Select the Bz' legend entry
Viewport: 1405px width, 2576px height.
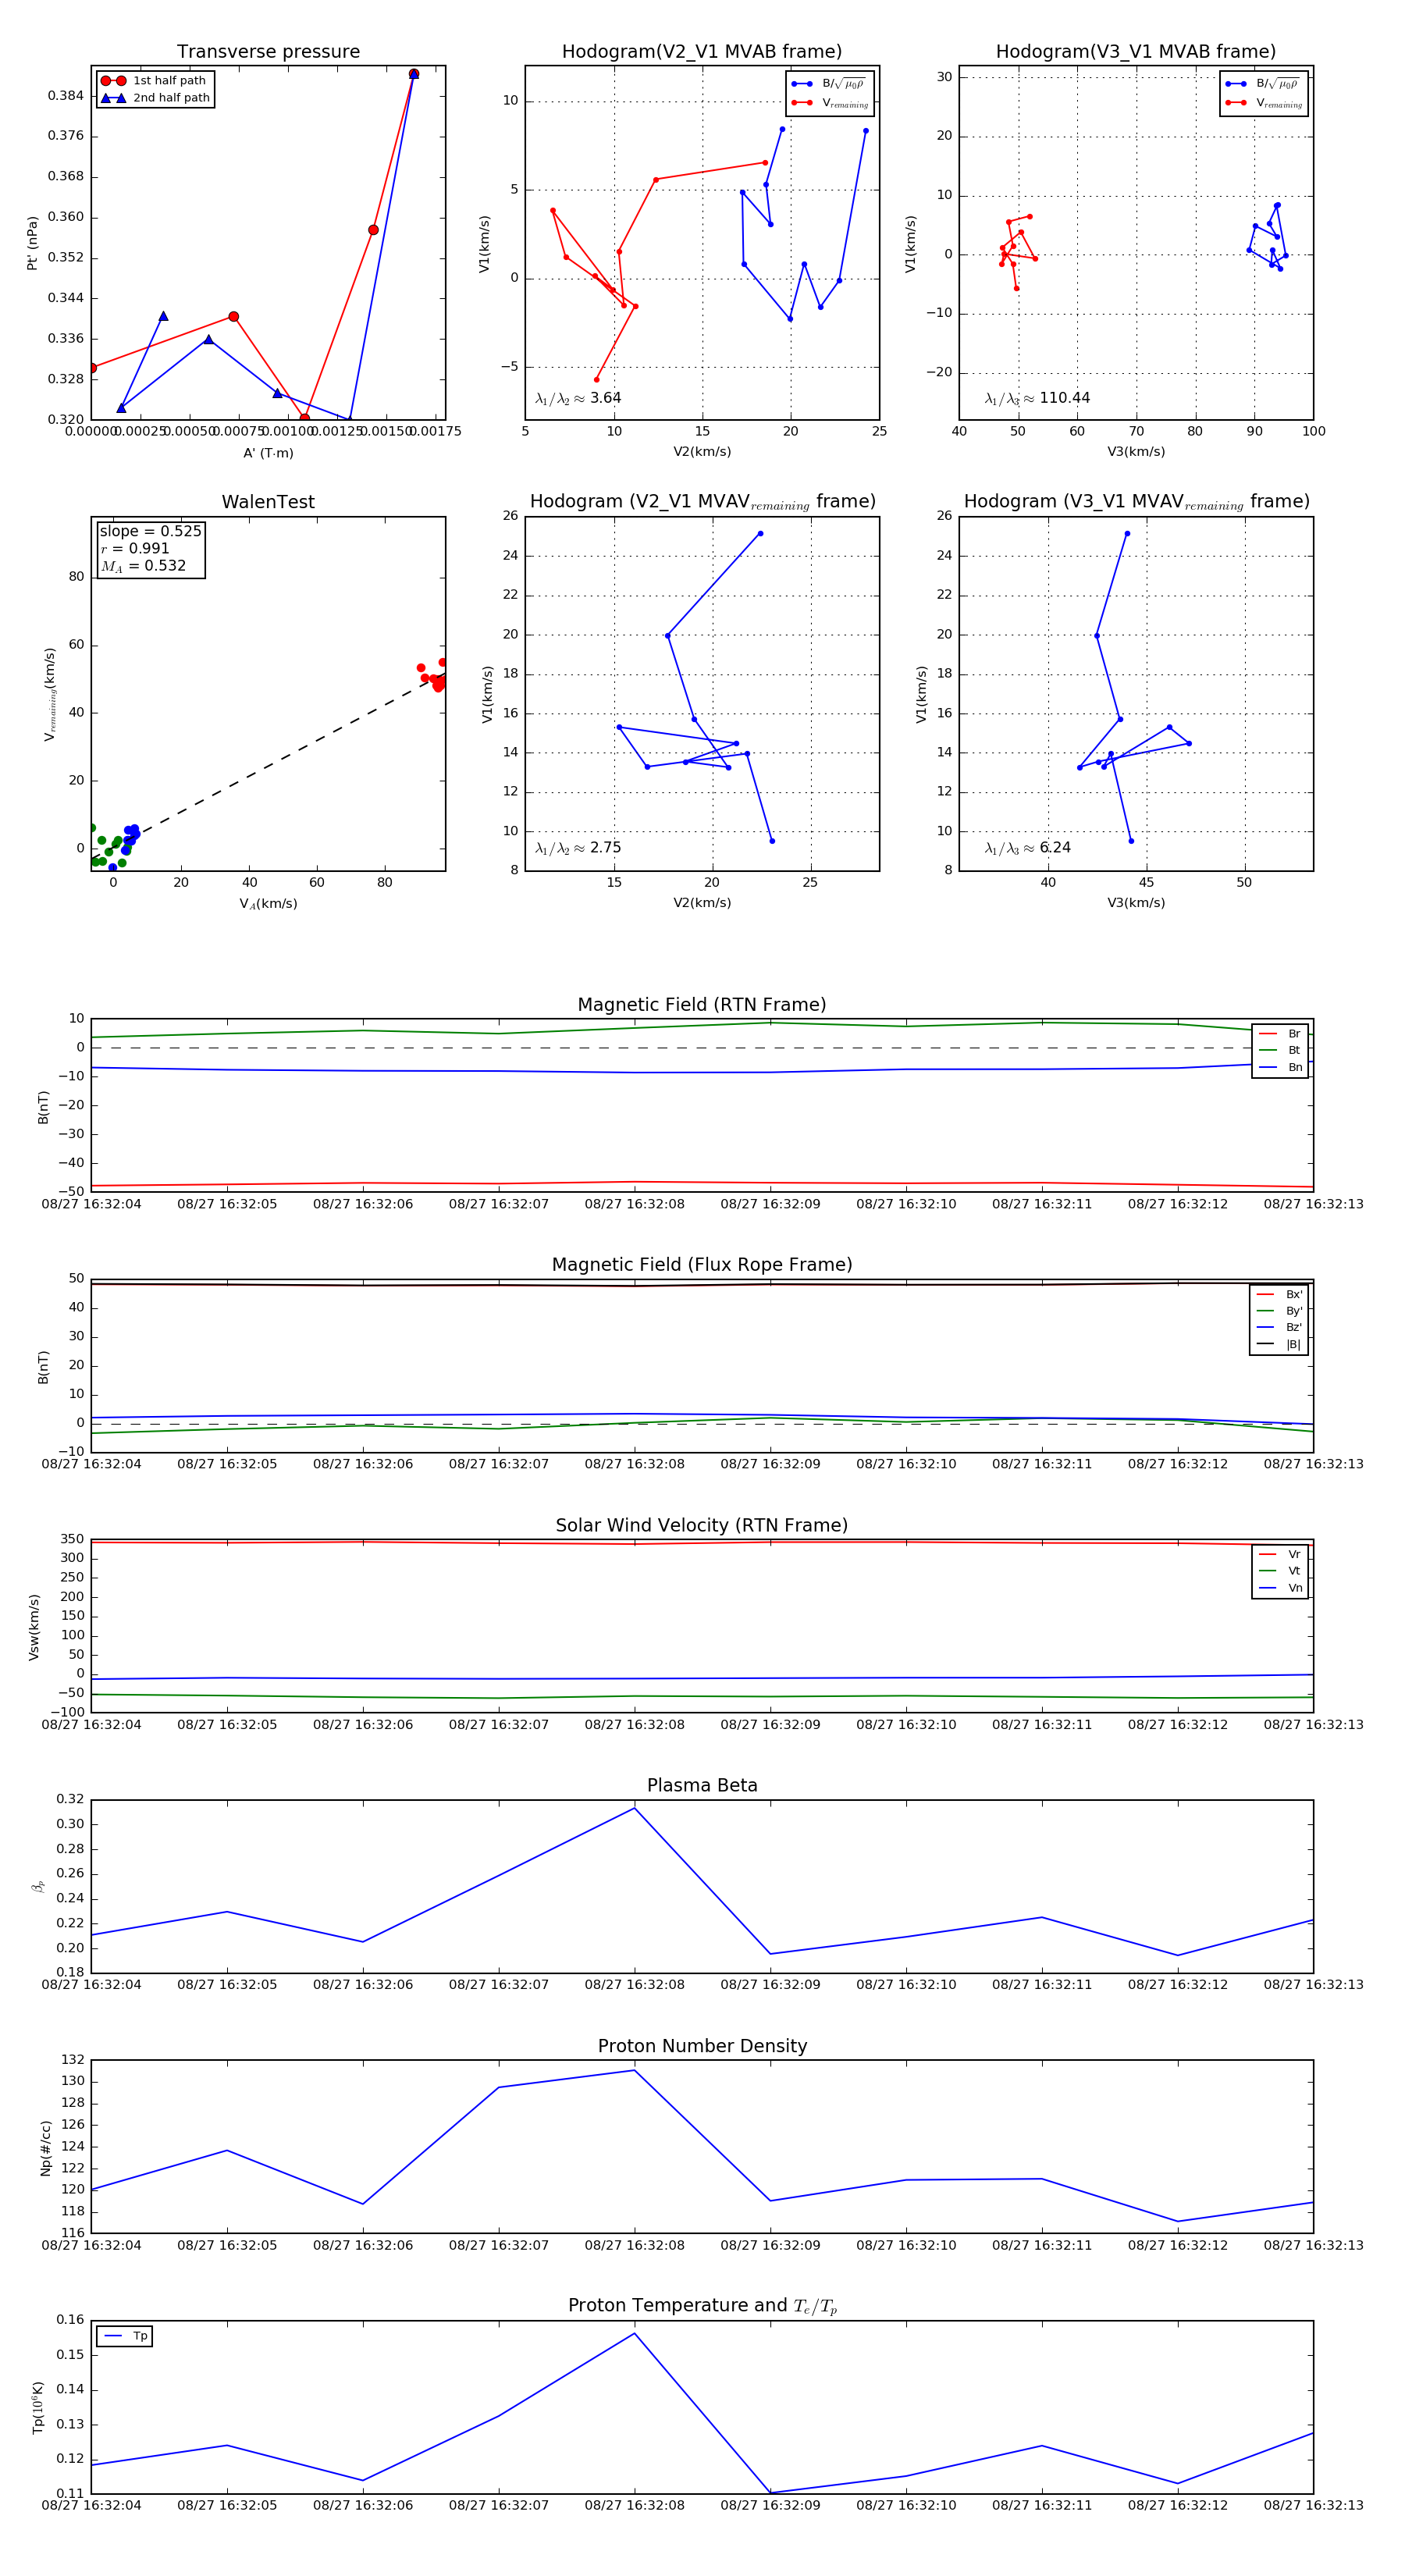coord(1279,1327)
